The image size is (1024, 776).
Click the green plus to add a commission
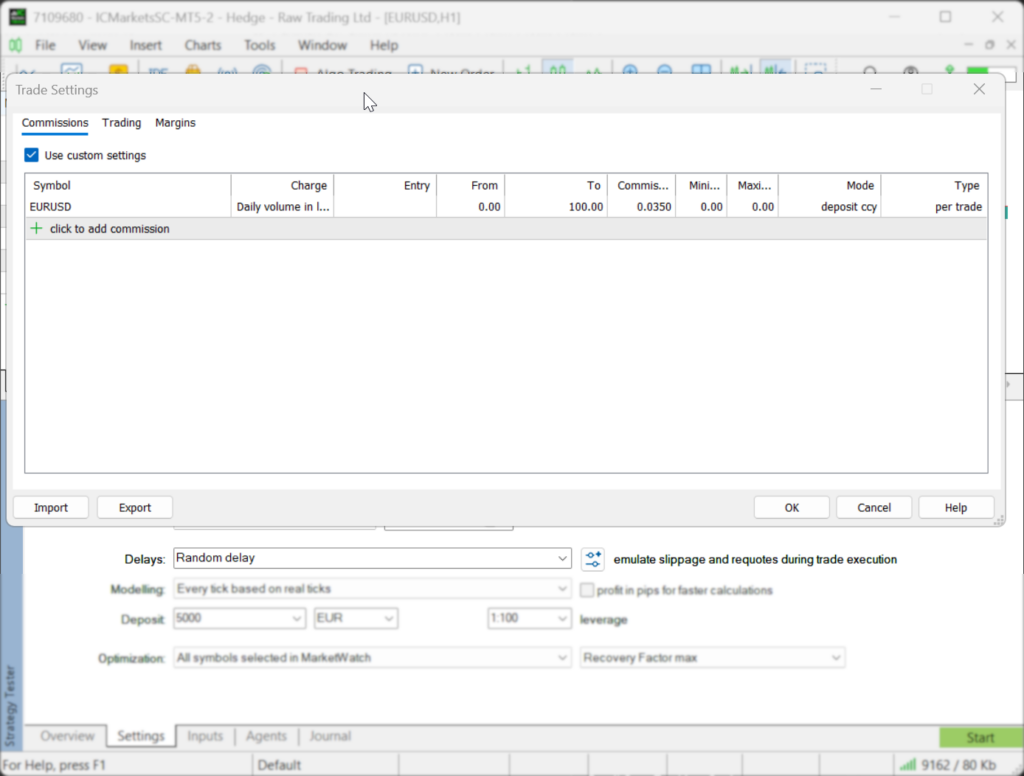(36, 228)
